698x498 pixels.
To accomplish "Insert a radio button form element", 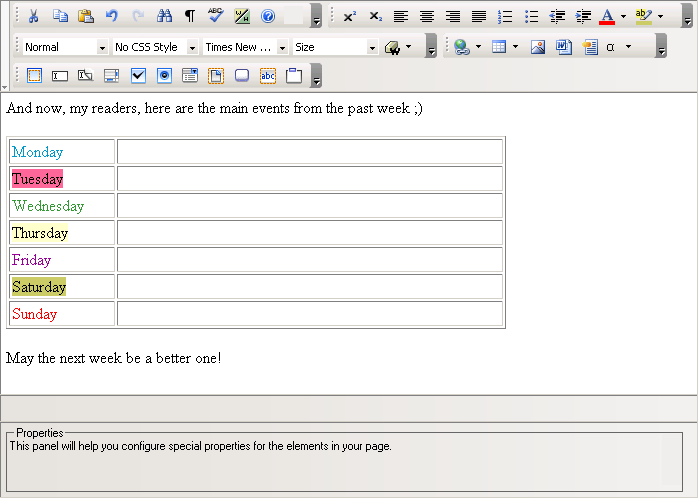I will click(x=165, y=75).
